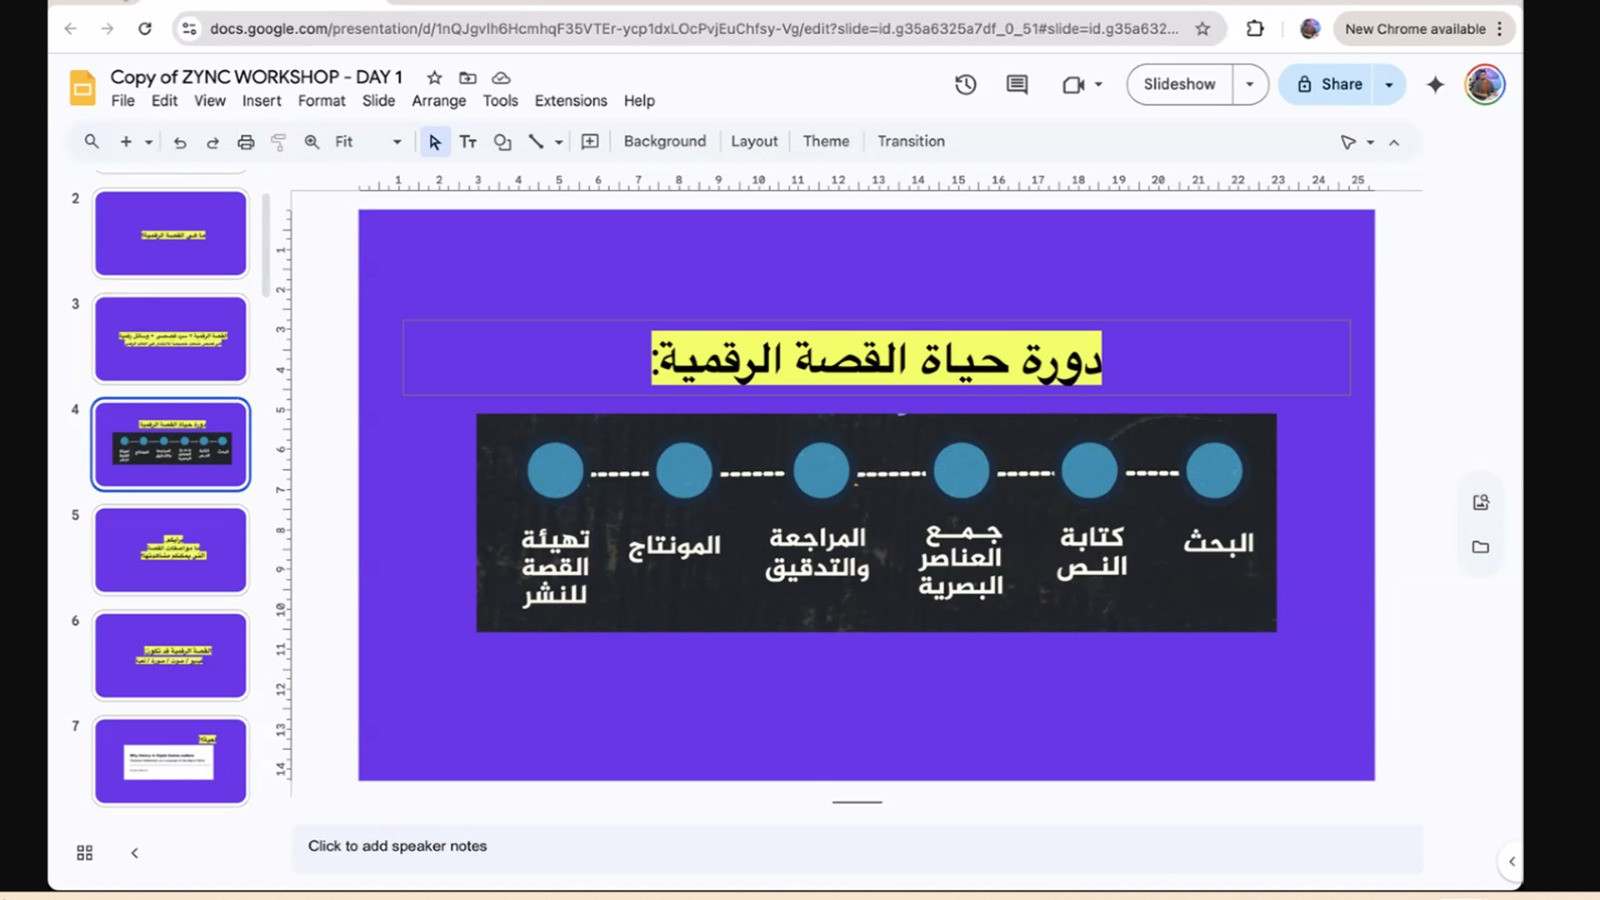Star this presentation
Viewport: 1600px width, 900px height.
pyautogui.click(x=434, y=78)
